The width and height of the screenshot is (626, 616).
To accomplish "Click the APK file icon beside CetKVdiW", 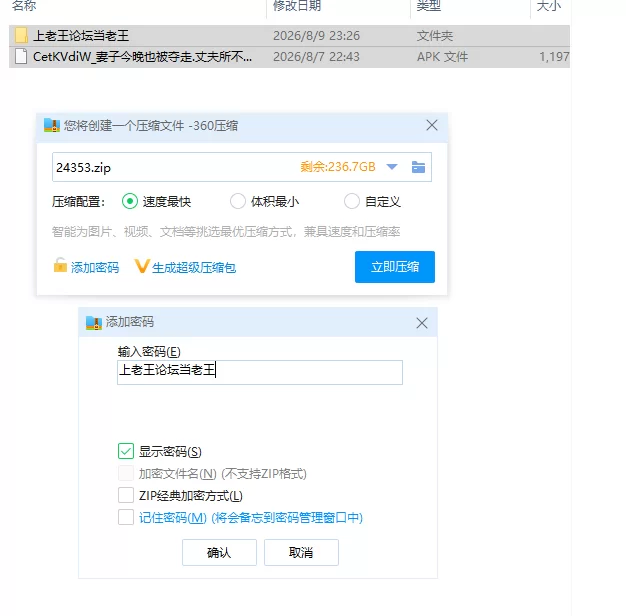I will pyautogui.click(x=21, y=56).
